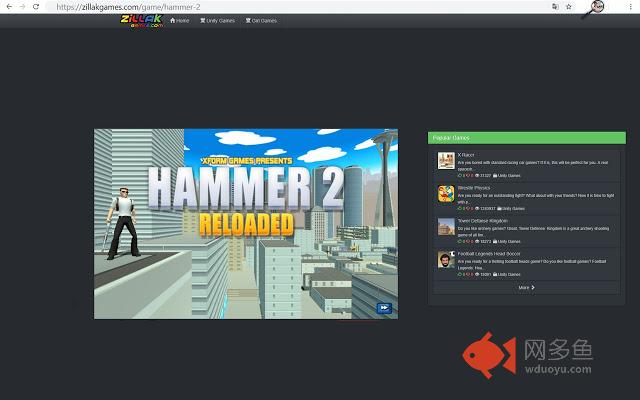Like Wrestle Physics with thumbs-up icon
The width and height of the screenshot is (640, 400).
pos(460,209)
